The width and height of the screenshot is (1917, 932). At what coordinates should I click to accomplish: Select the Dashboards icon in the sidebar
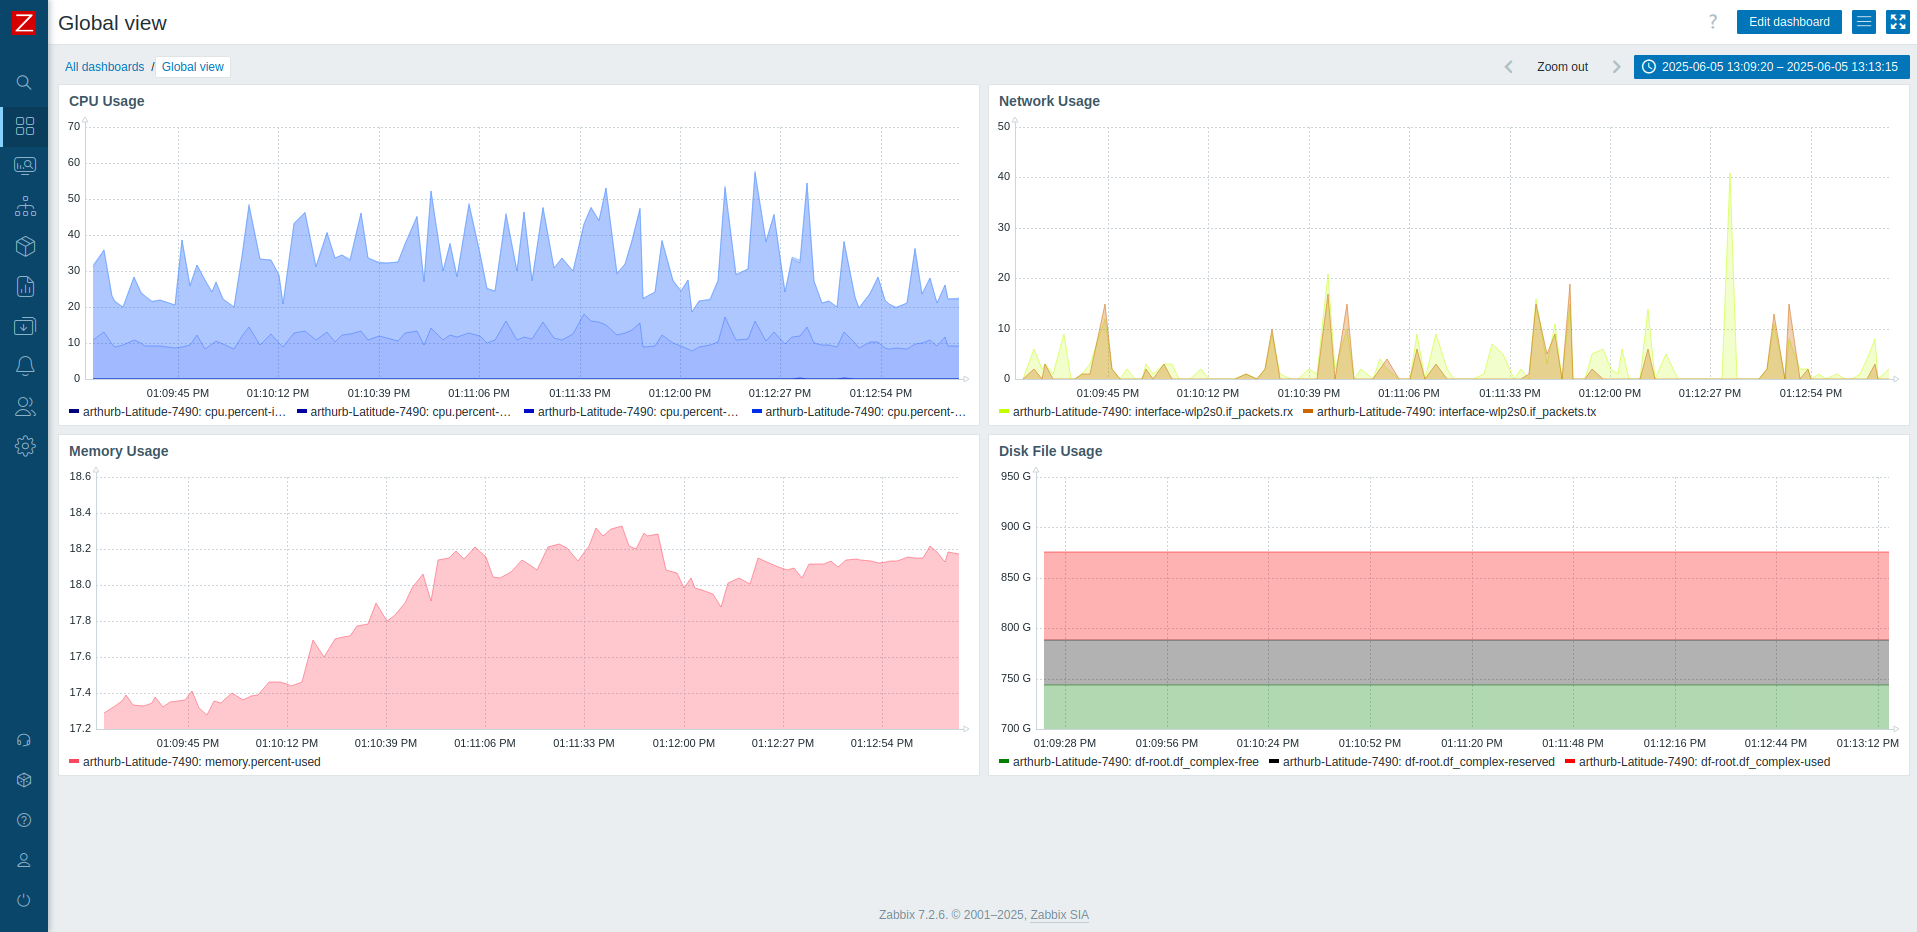(x=24, y=126)
